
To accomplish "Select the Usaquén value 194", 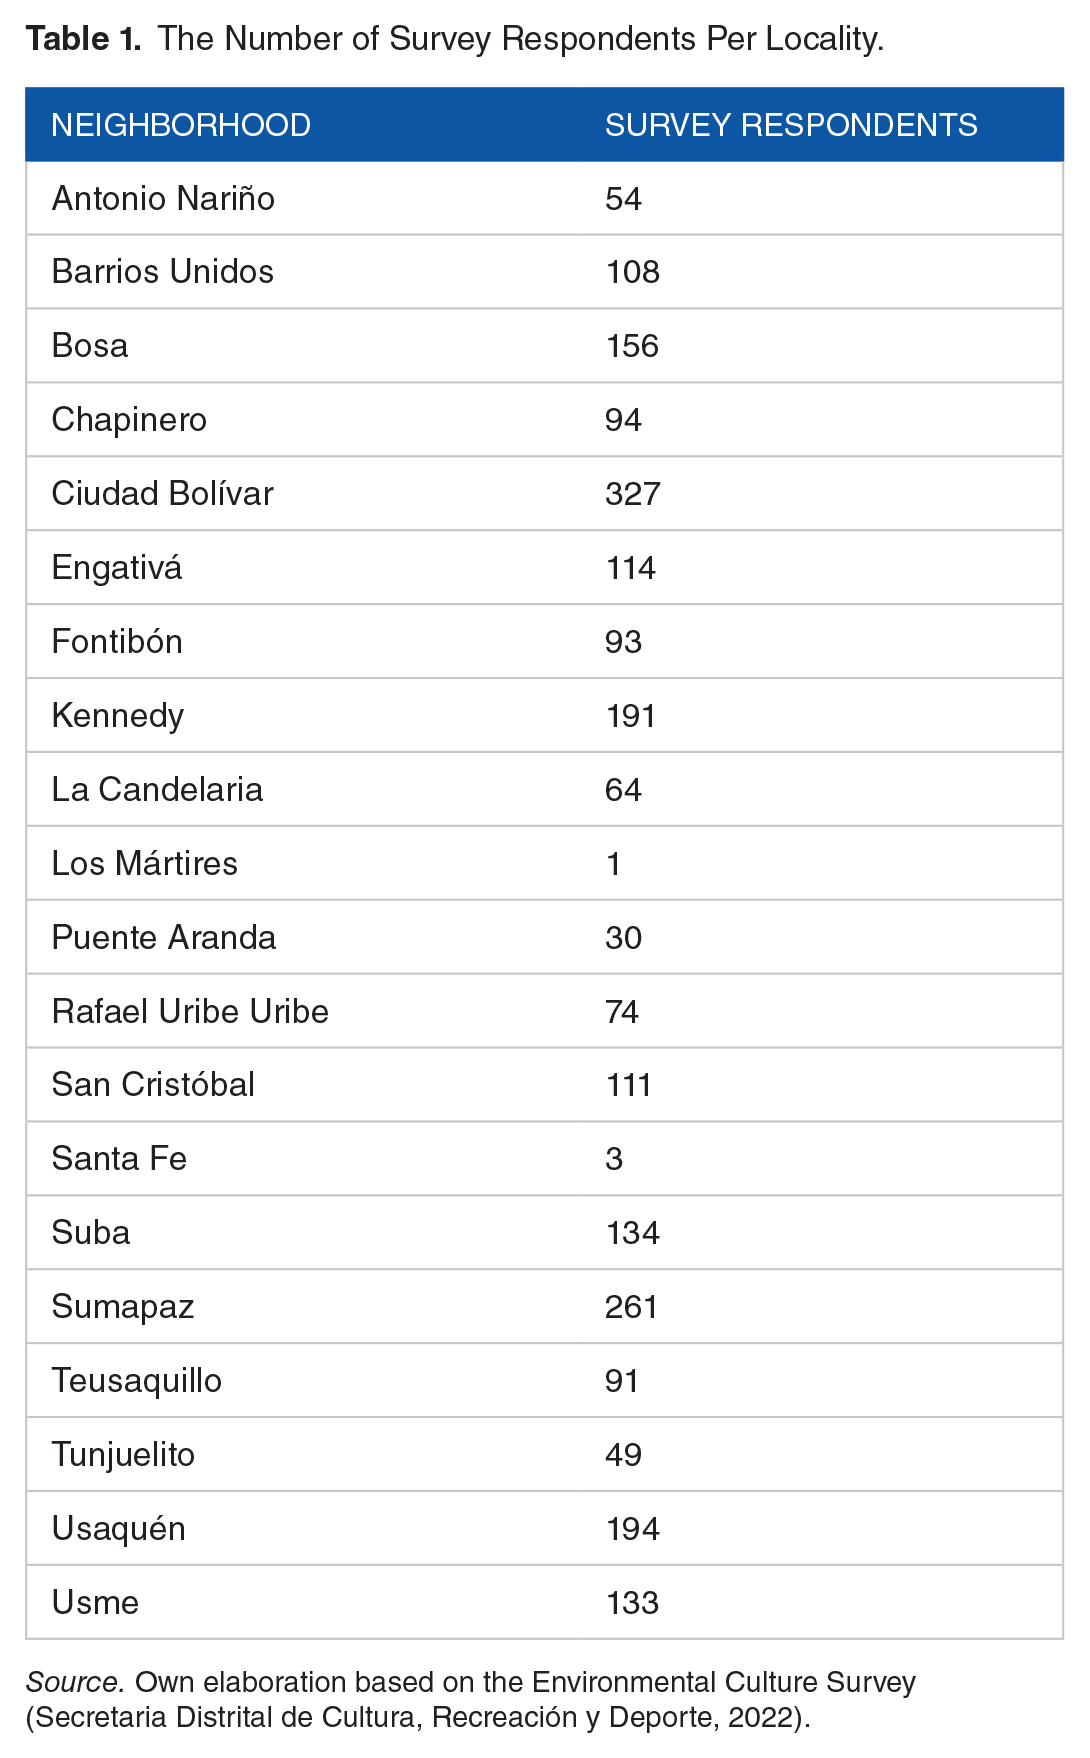I will 632,1529.
